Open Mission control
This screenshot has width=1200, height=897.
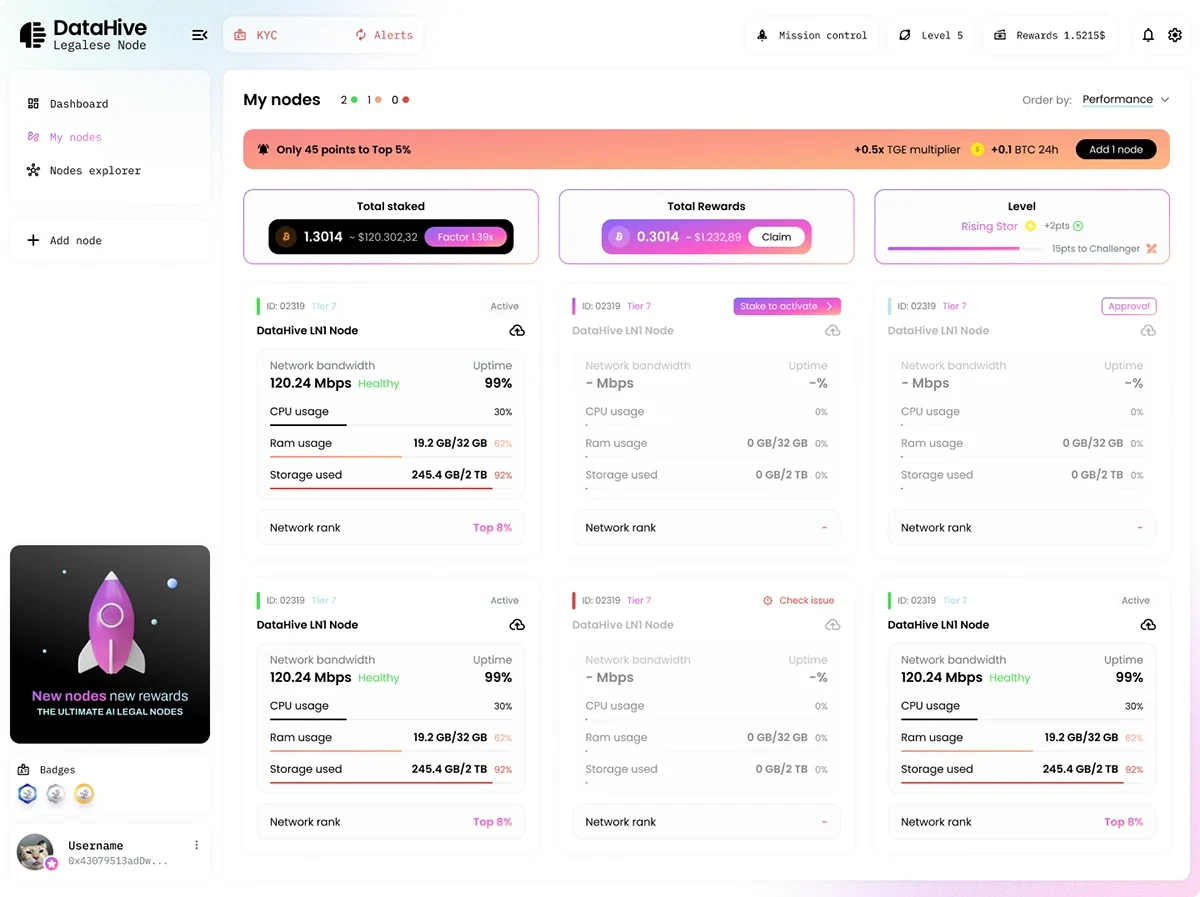[x=812, y=35]
